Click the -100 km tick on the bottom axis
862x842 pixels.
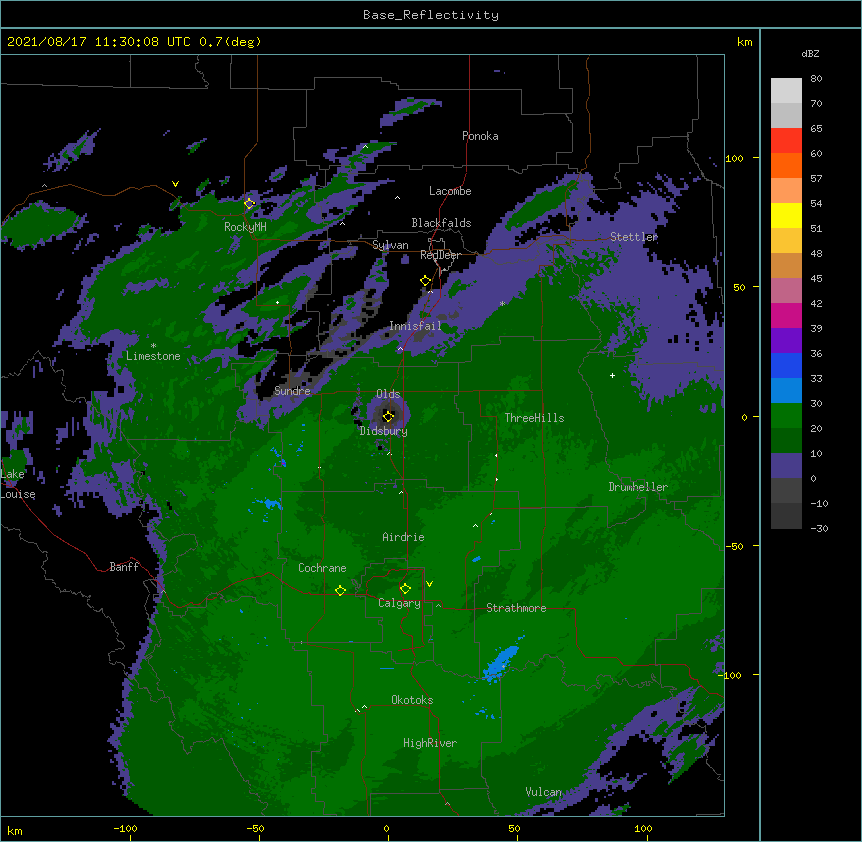pyautogui.click(x=125, y=828)
